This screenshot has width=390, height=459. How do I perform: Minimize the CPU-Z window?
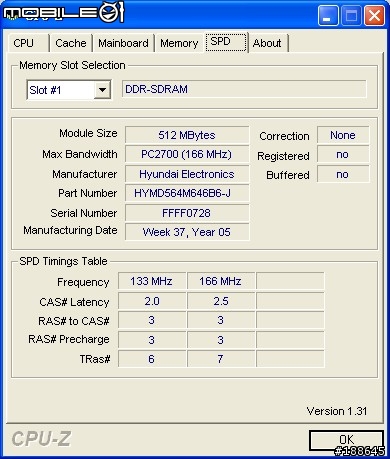click(327, 15)
